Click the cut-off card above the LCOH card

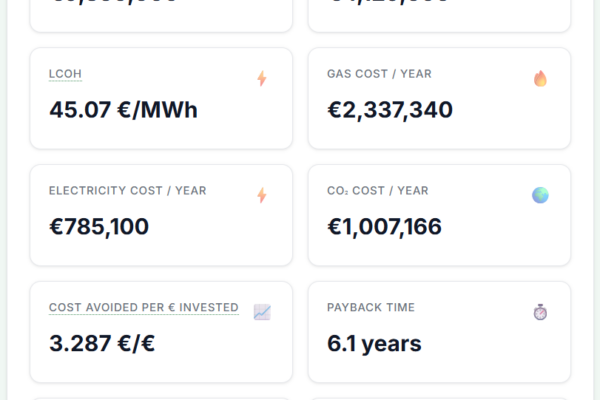tap(161, 14)
